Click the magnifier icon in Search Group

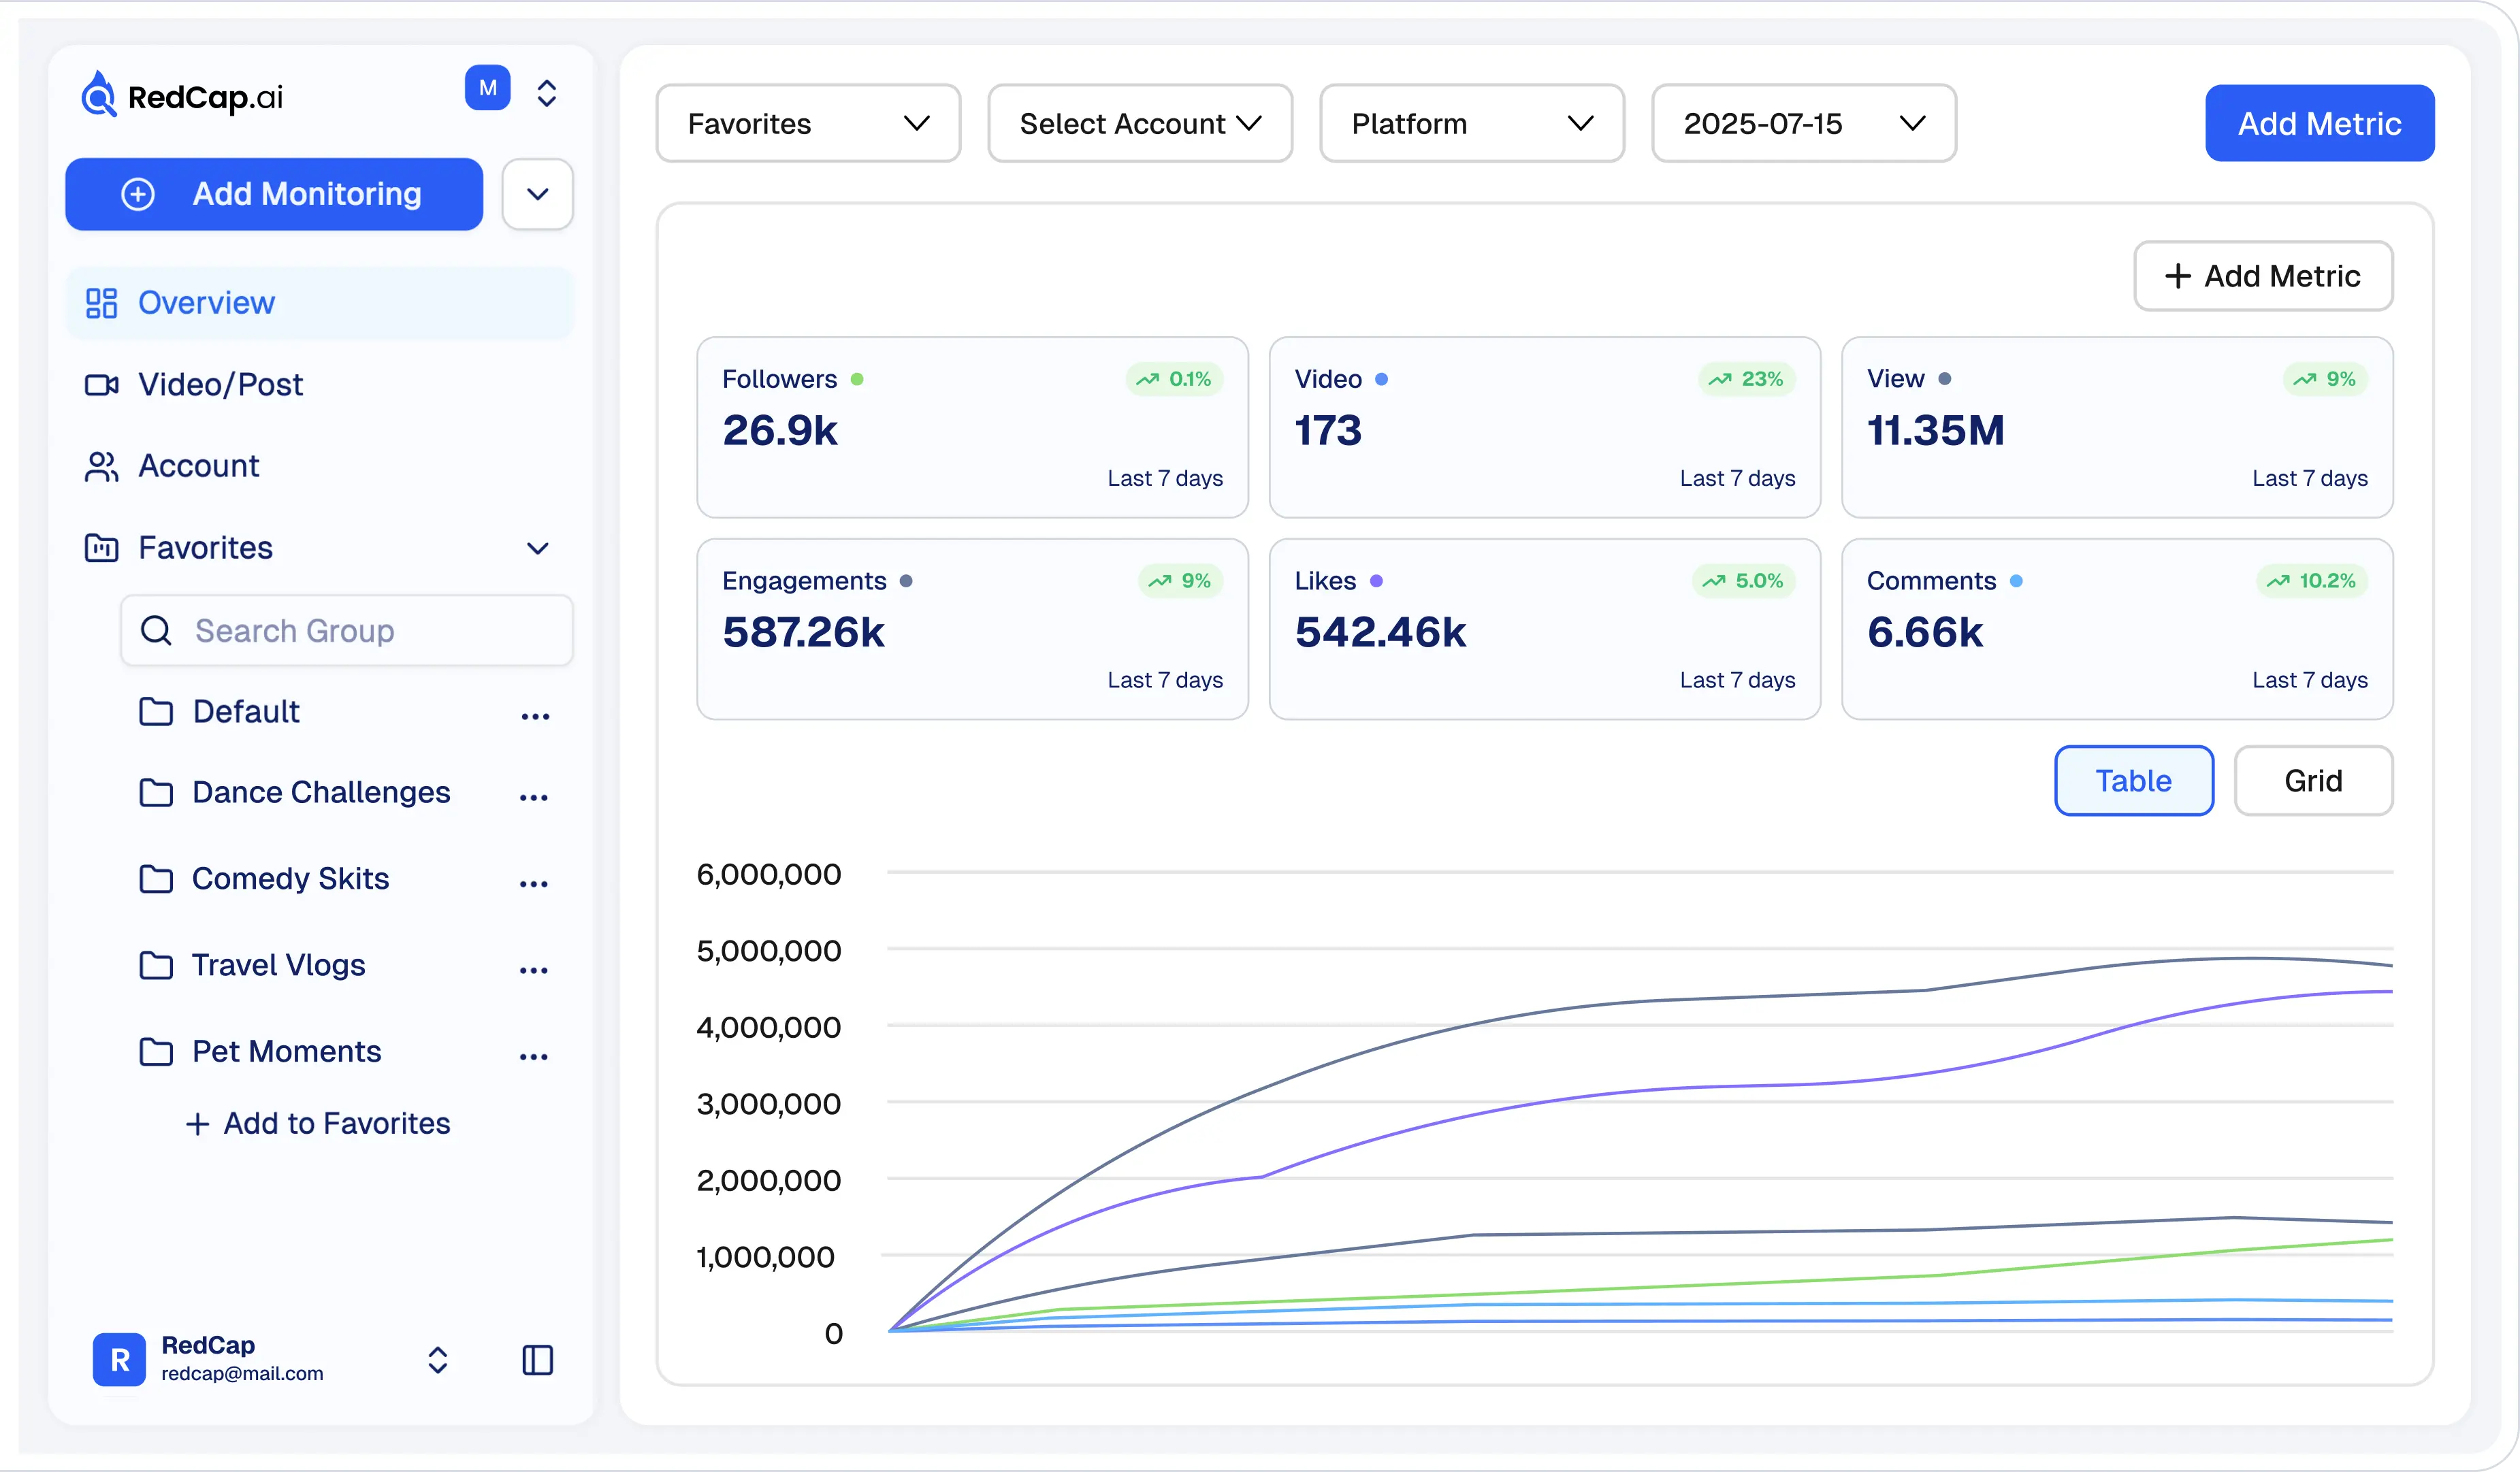(x=156, y=631)
